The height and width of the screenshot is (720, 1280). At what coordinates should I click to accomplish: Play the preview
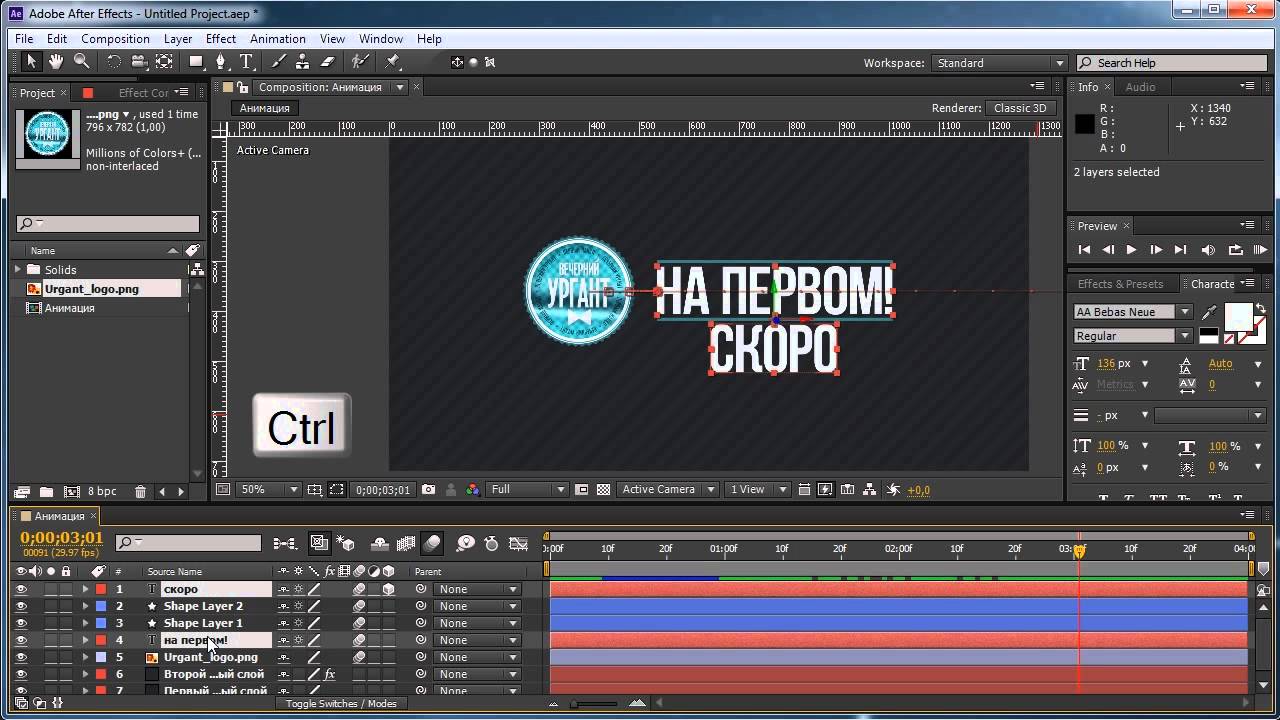(x=1131, y=250)
